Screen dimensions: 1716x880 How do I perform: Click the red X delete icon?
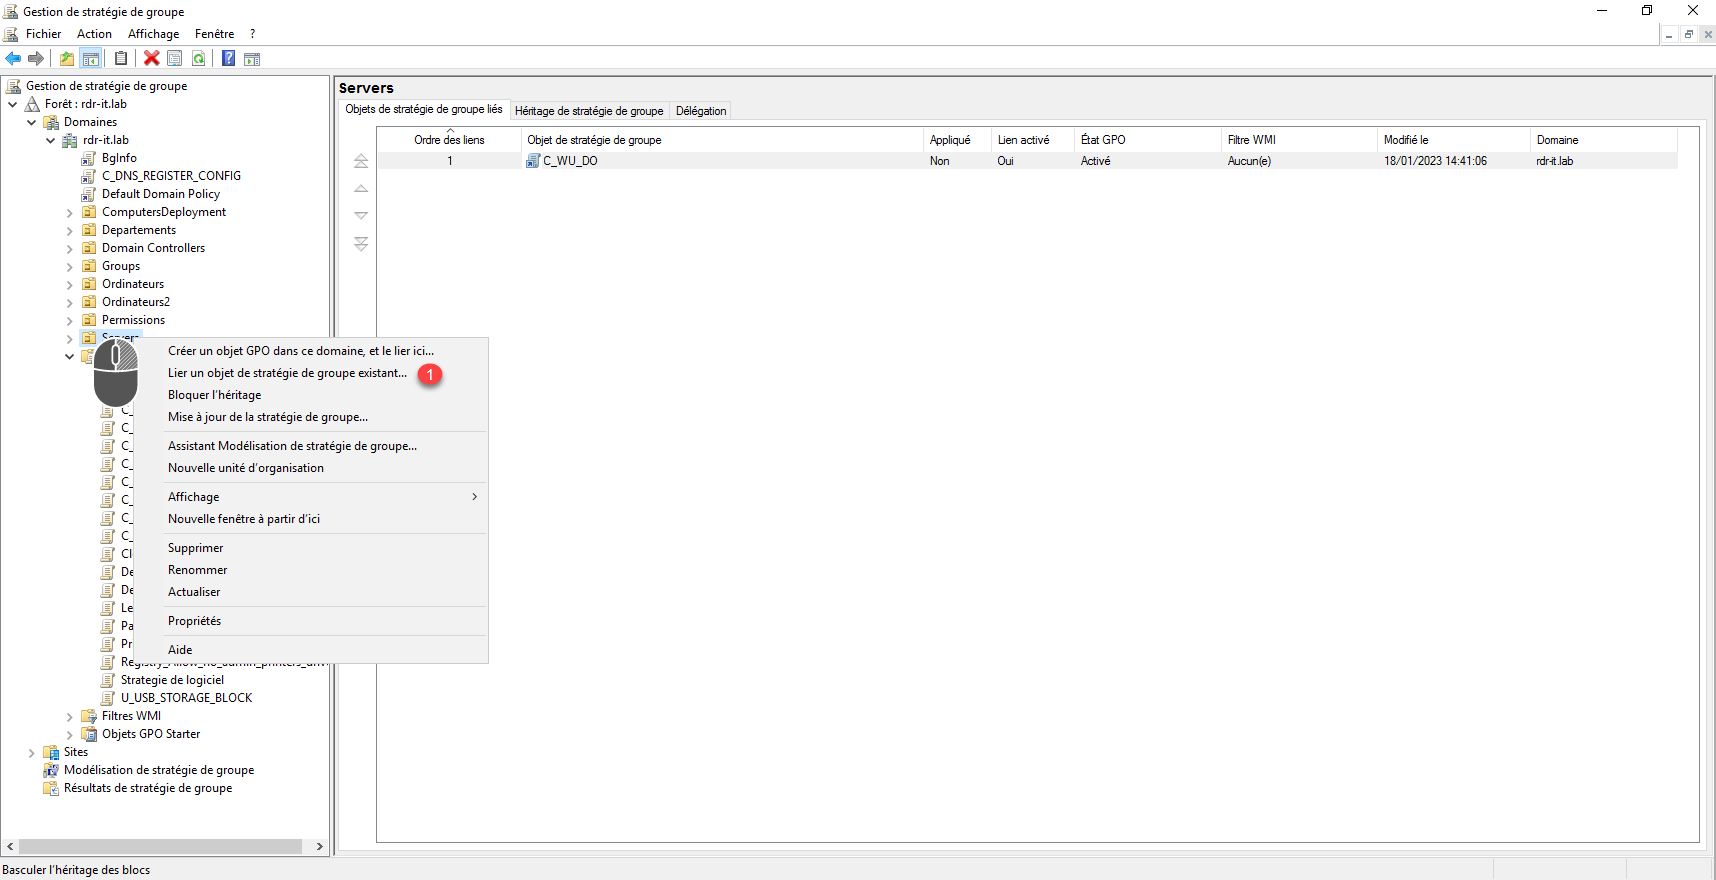tap(151, 59)
